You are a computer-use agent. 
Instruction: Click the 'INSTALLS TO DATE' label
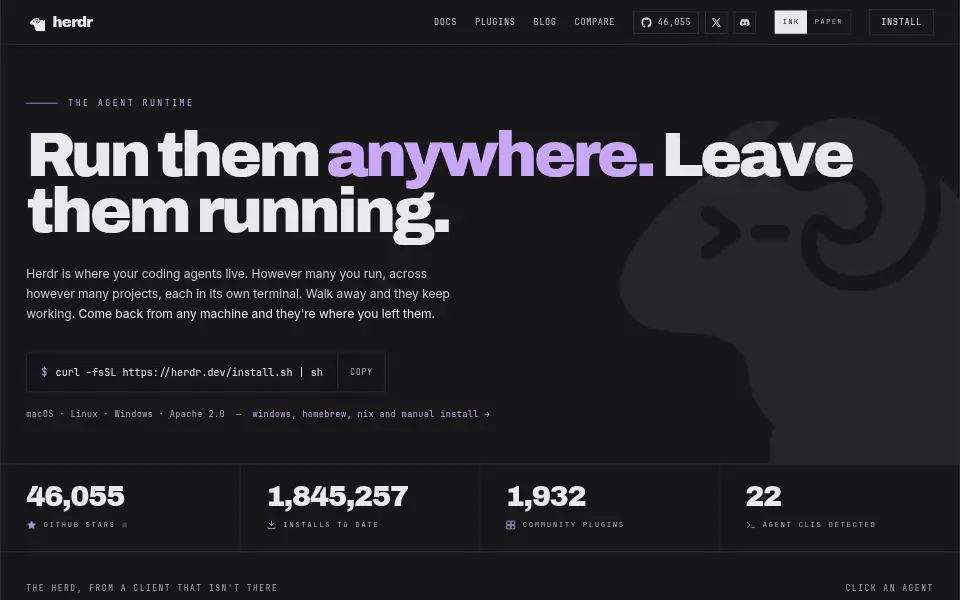pos(331,525)
